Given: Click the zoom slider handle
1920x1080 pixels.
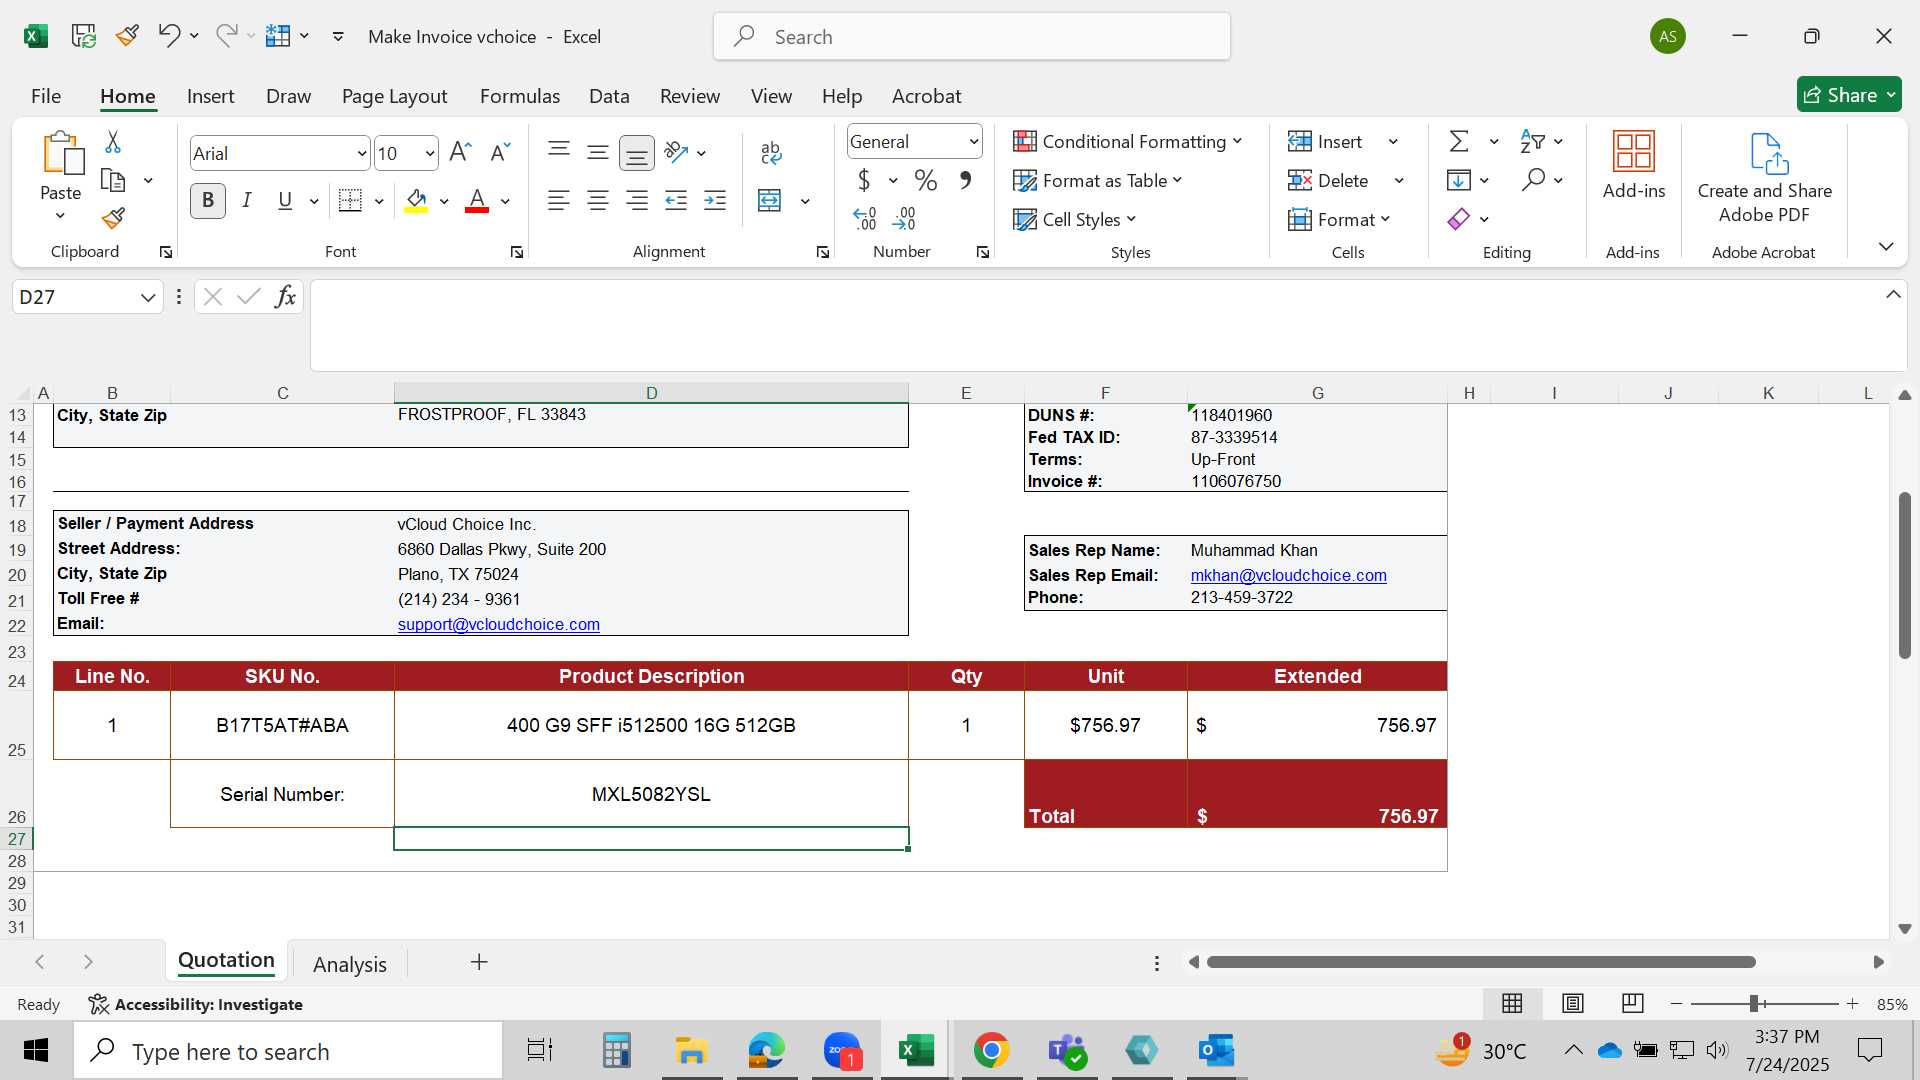Looking at the screenshot, I should pyautogui.click(x=1754, y=1003).
